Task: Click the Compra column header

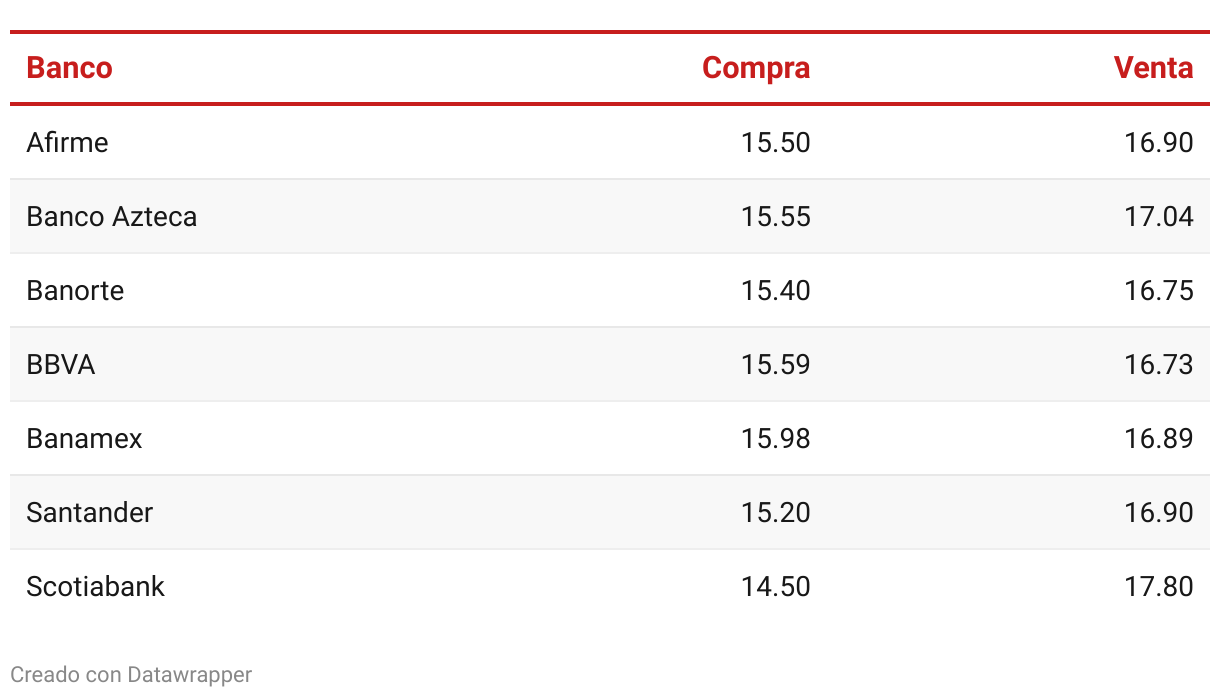Action: coord(756,68)
